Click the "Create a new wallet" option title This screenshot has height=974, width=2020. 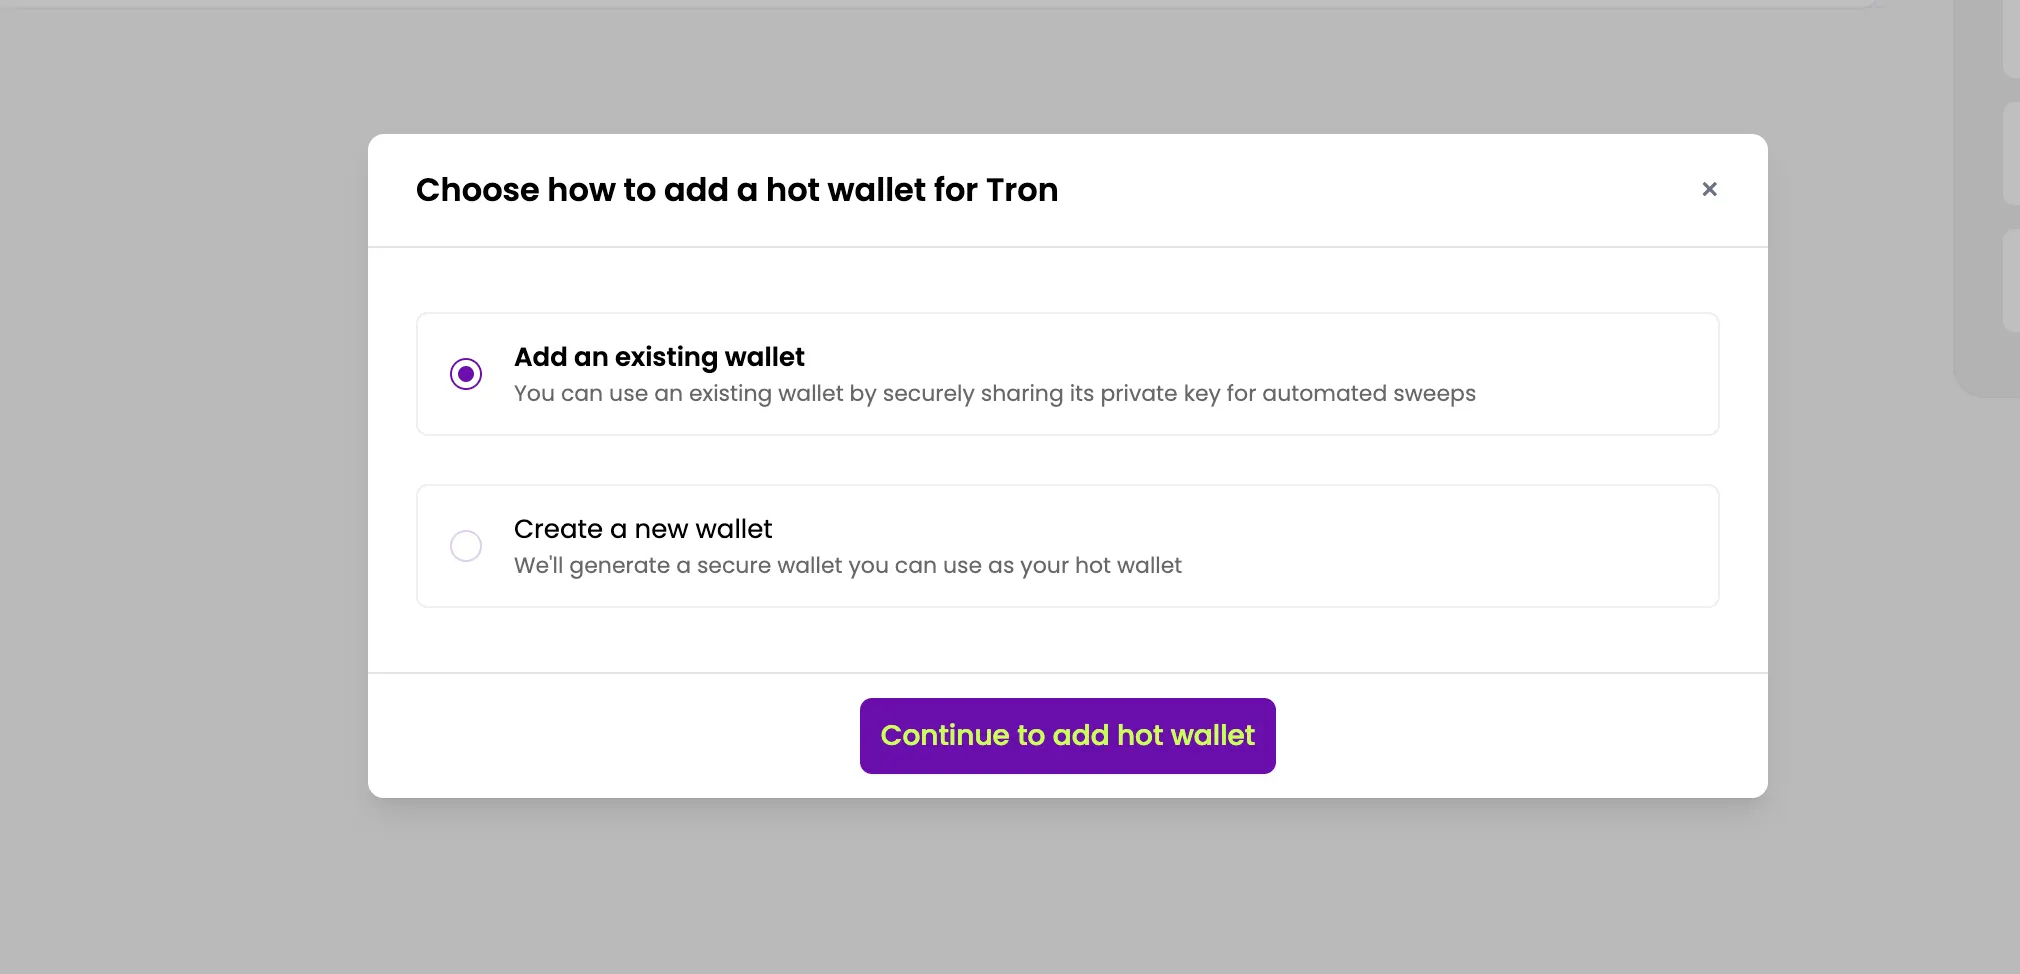(x=643, y=529)
